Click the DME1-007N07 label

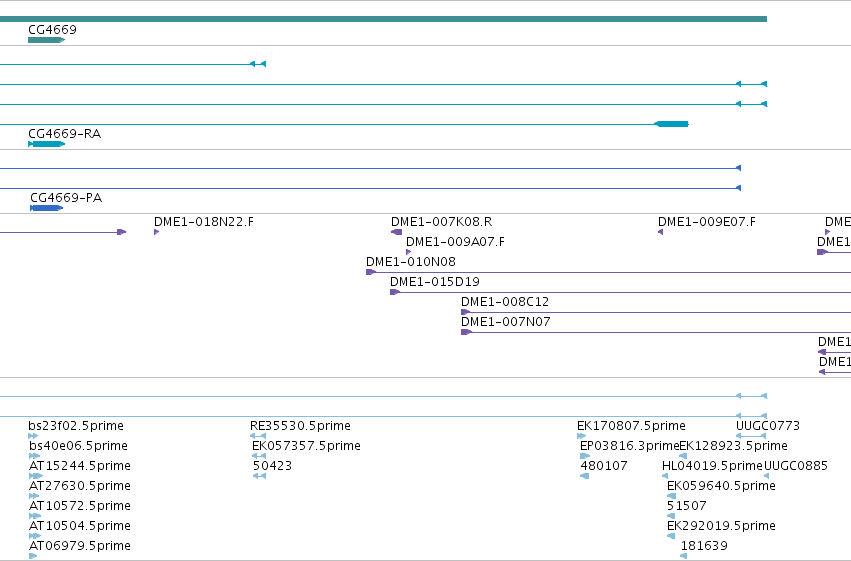point(506,322)
